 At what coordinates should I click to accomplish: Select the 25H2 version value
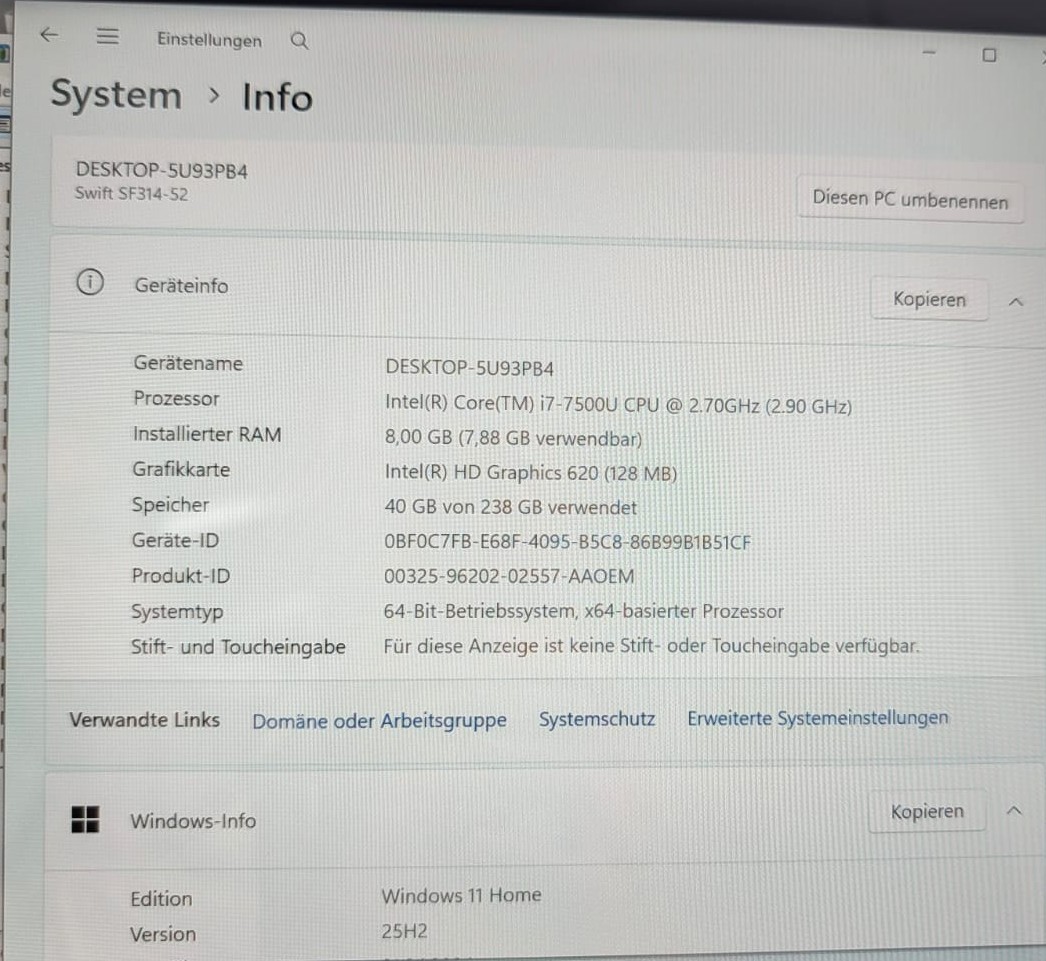[x=404, y=930]
